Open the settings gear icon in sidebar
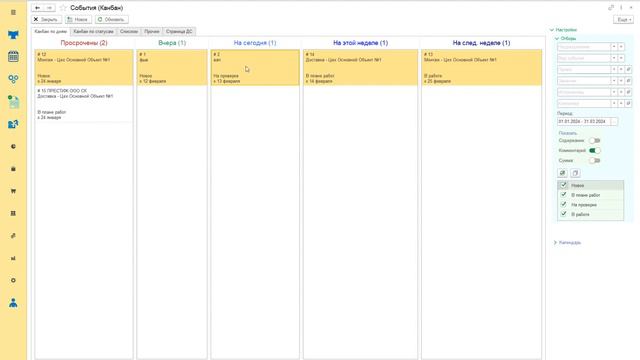The width and height of the screenshot is (640, 360). 13,280
